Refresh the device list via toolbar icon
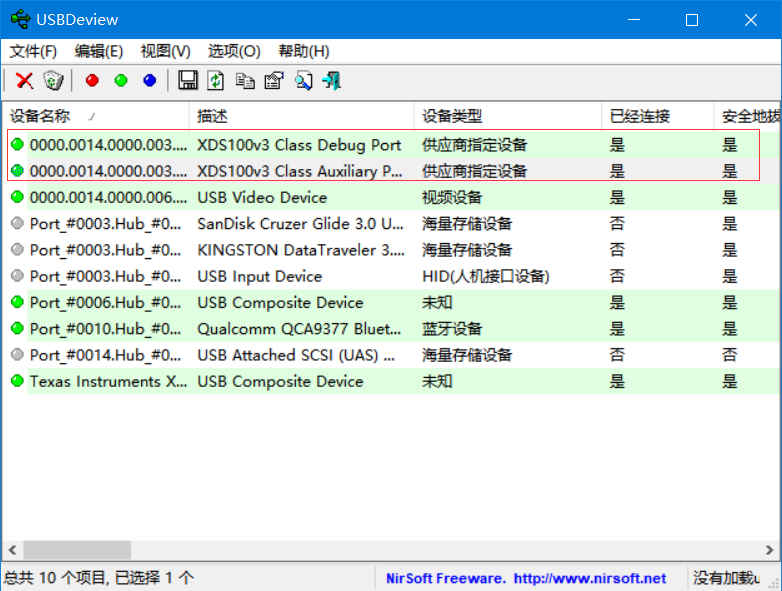The height and width of the screenshot is (591, 782). point(215,80)
